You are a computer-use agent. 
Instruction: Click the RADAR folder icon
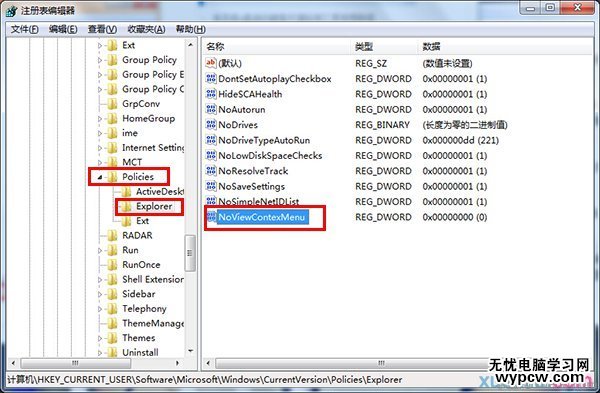click(x=112, y=235)
